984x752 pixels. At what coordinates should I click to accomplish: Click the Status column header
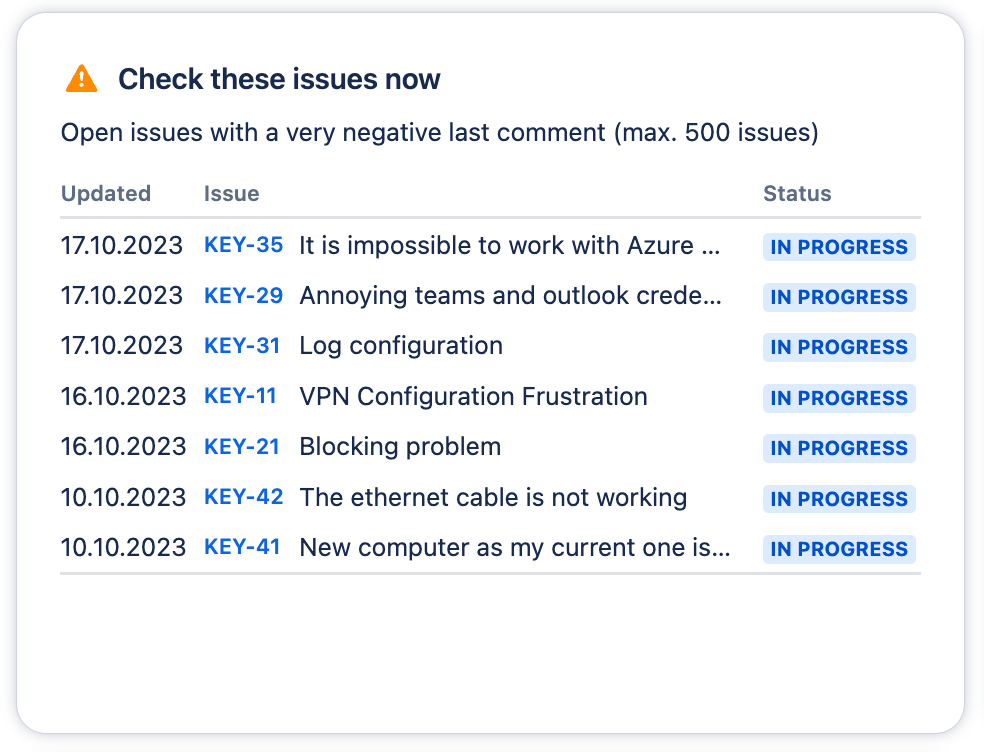tap(797, 194)
